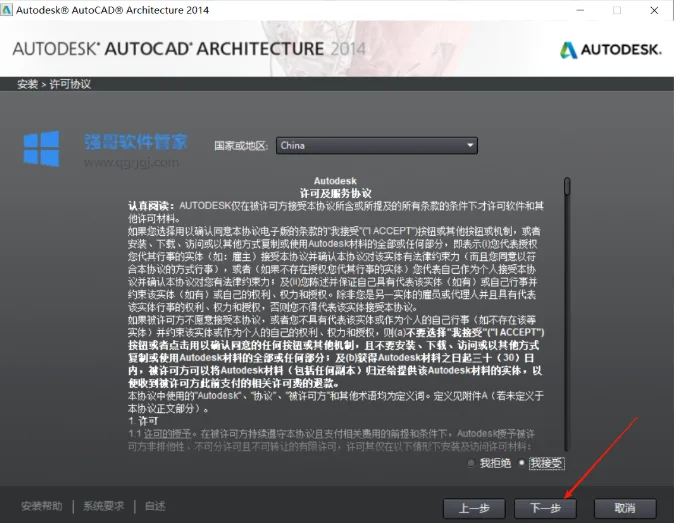Open the 国家或地区 country dropdown showing China
The width and height of the screenshot is (676, 523).
pyautogui.click(x=376, y=145)
